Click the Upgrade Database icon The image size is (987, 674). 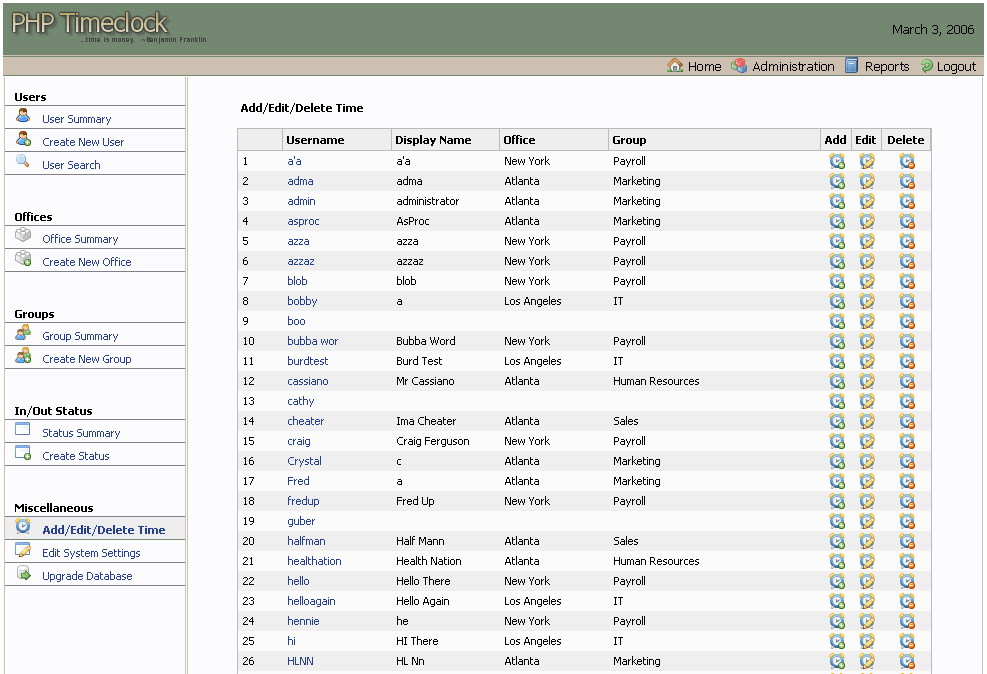click(22, 573)
